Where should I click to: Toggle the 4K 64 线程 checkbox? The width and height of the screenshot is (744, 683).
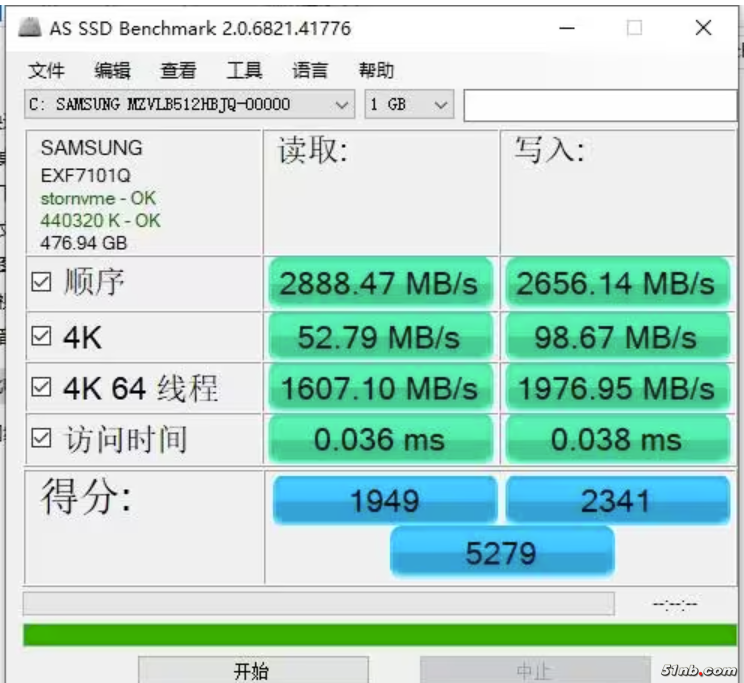pyautogui.click(x=41, y=388)
